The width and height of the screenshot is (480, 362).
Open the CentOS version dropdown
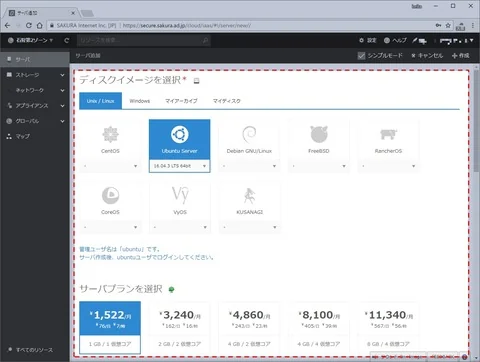(110, 166)
